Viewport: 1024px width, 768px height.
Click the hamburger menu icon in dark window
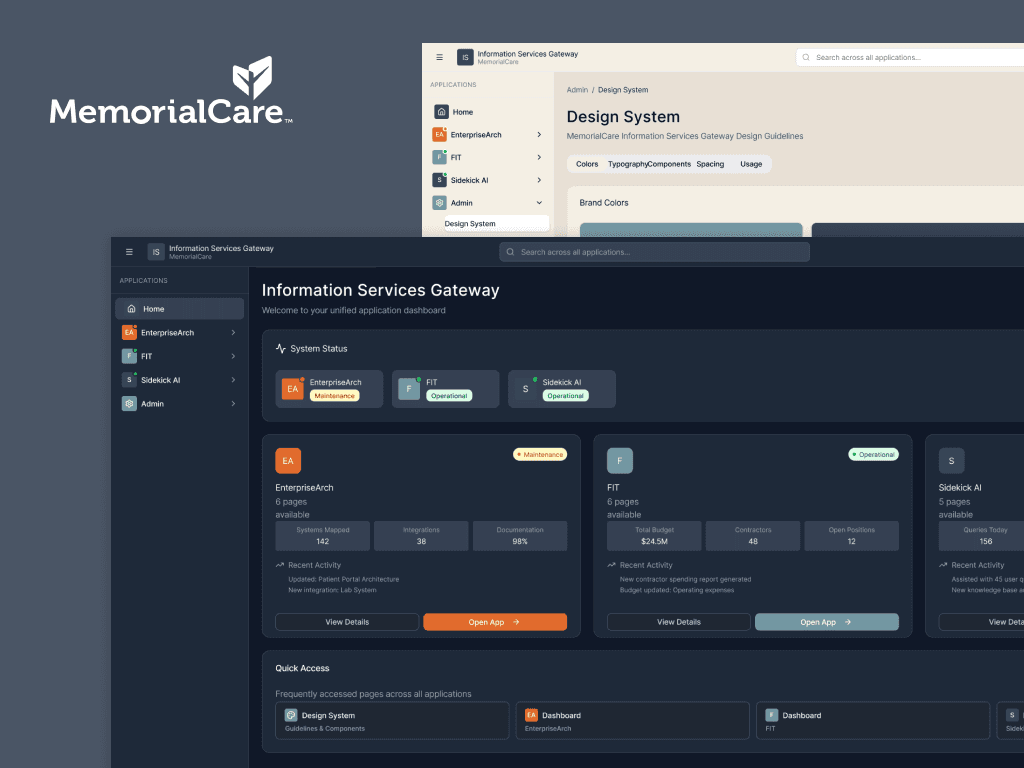point(129,252)
